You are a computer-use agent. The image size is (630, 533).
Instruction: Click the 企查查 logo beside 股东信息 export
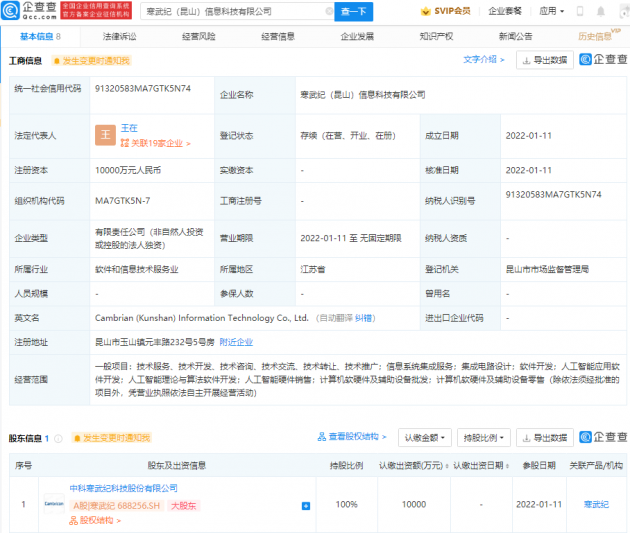point(603,437)
